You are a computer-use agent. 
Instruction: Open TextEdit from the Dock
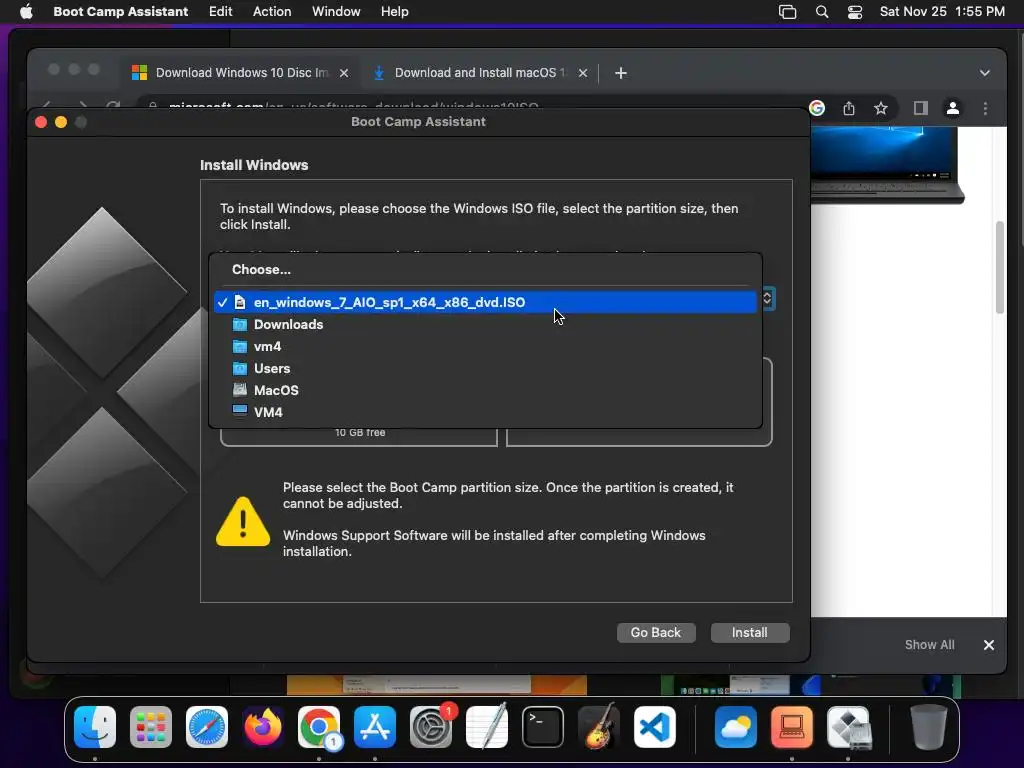(487, 727)
